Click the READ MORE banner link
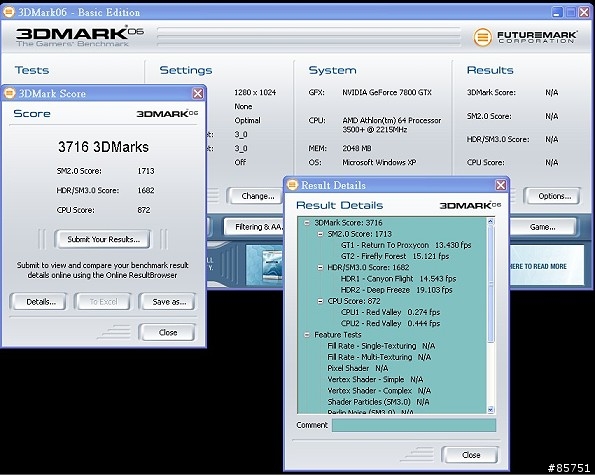 coord(538,266)
